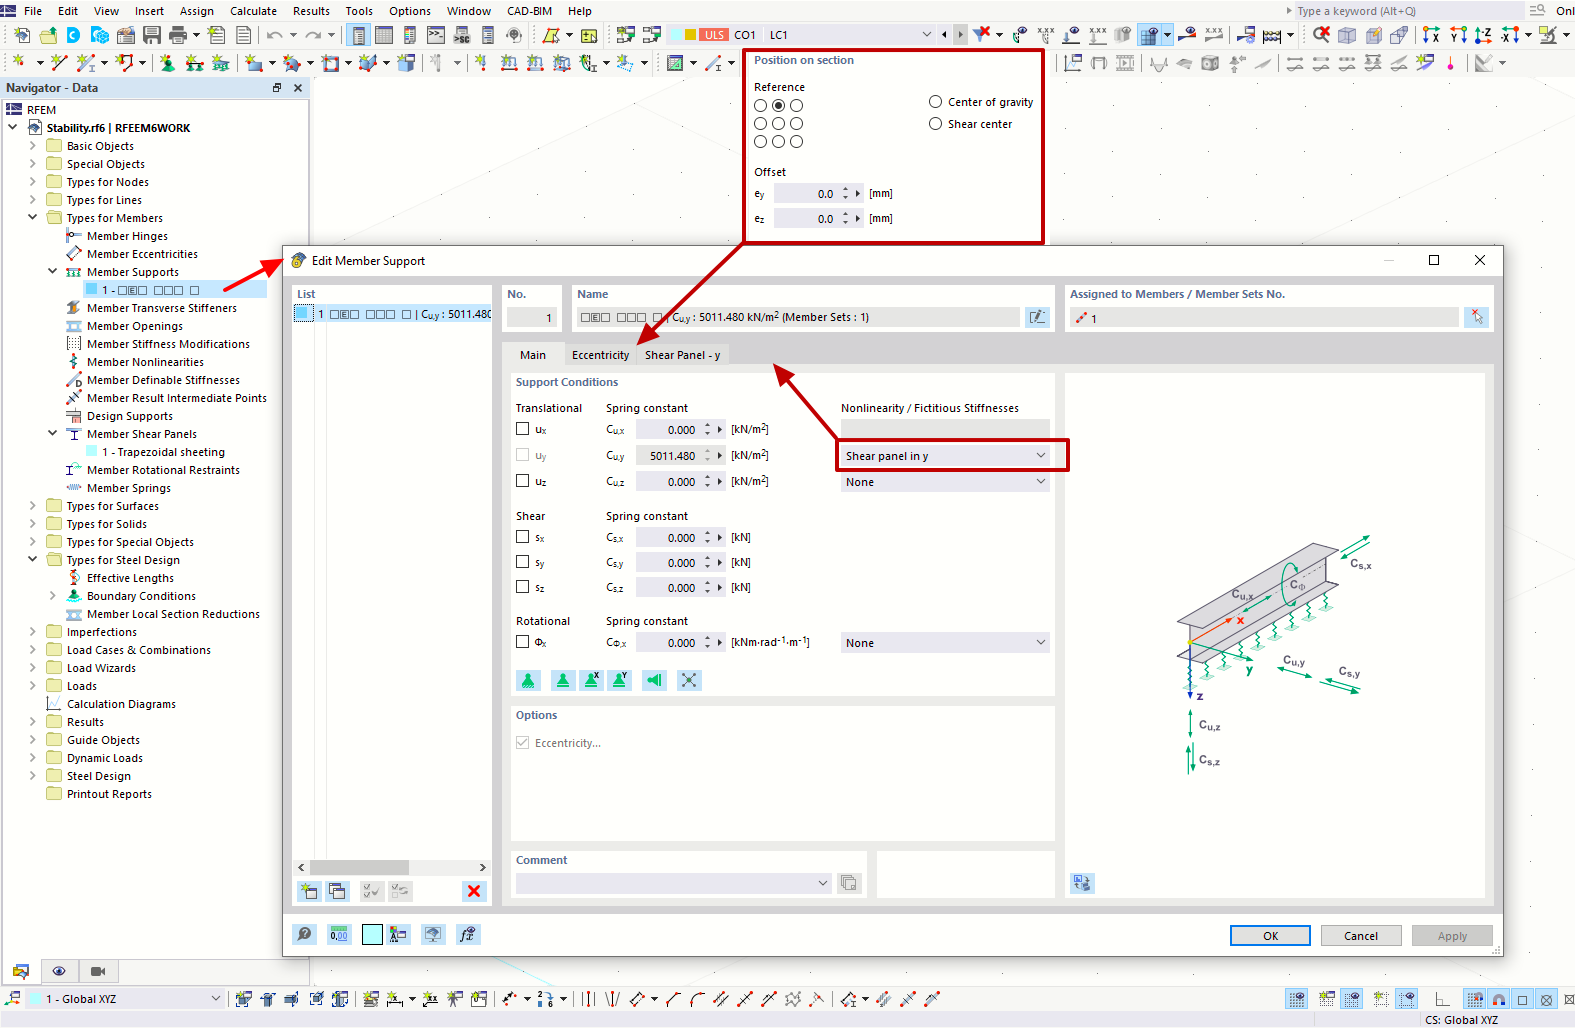Open the Shear panel in y nonlinearity dropdown
Image resolution: width=1575 pixels, height=1028 pixels.
click(945, 456)
